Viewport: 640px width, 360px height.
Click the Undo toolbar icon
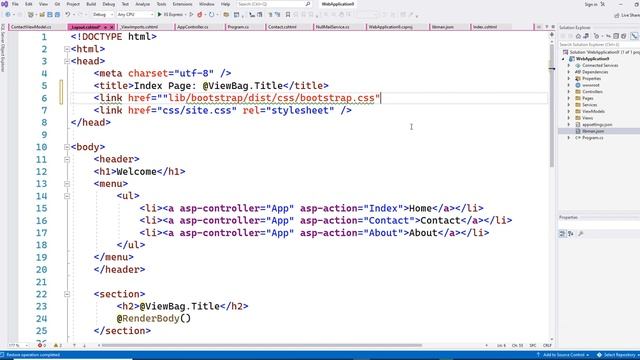67,14
